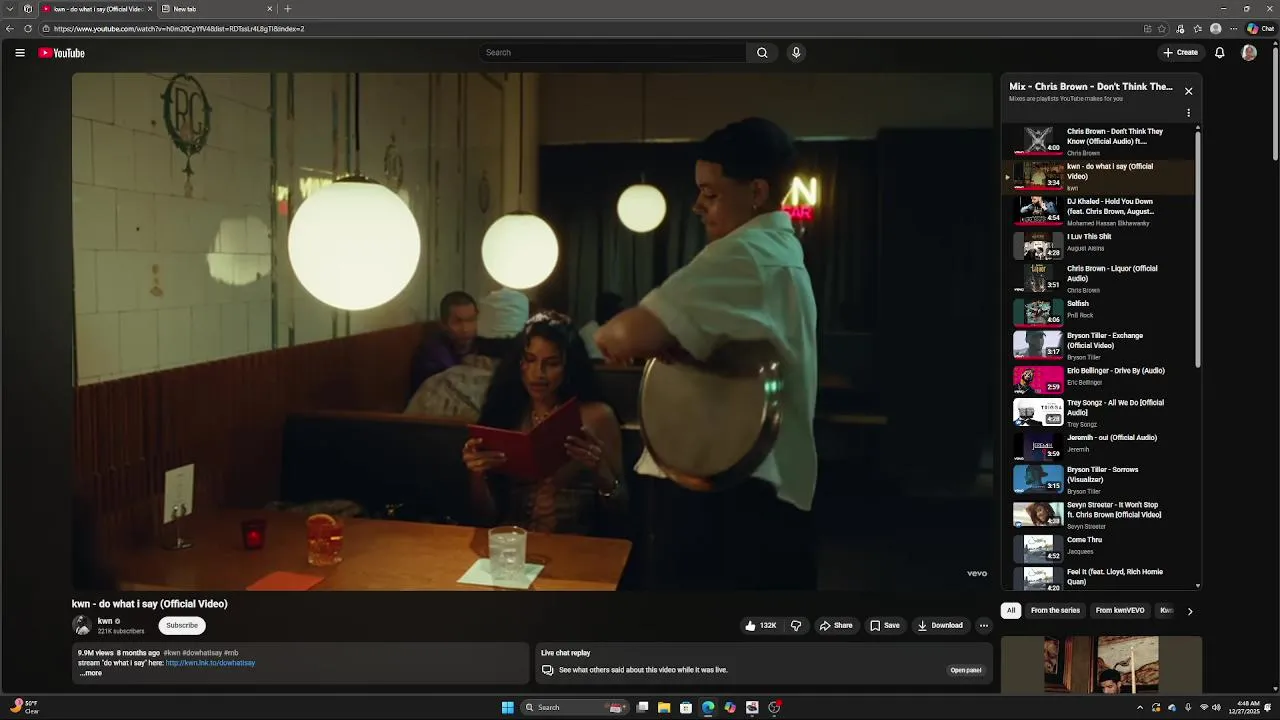Save the video to a playlist
This screenshot has width=1280, height=720.
(885, 626)
